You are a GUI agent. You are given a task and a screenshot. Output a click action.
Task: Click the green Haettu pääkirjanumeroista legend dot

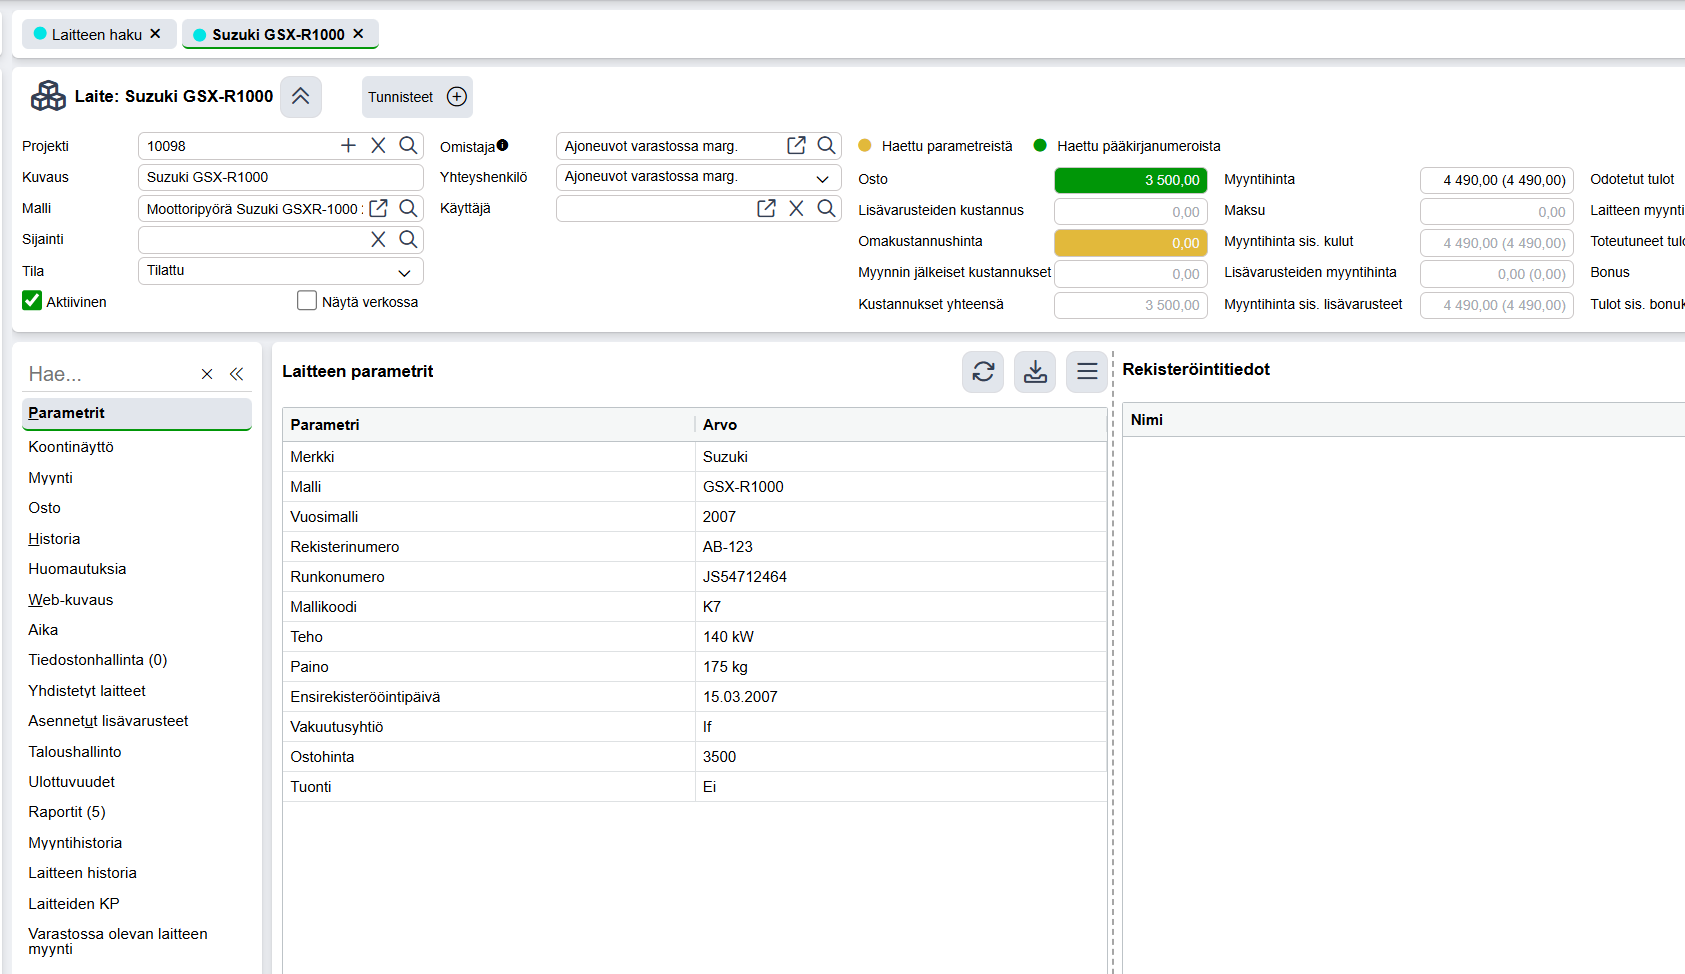tap(1040, 146)
